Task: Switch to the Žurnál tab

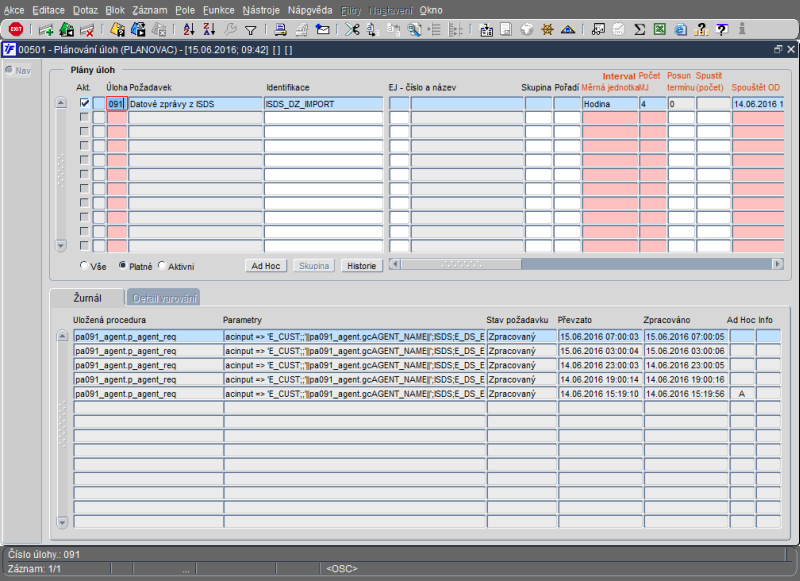Action: pos(87,298)
